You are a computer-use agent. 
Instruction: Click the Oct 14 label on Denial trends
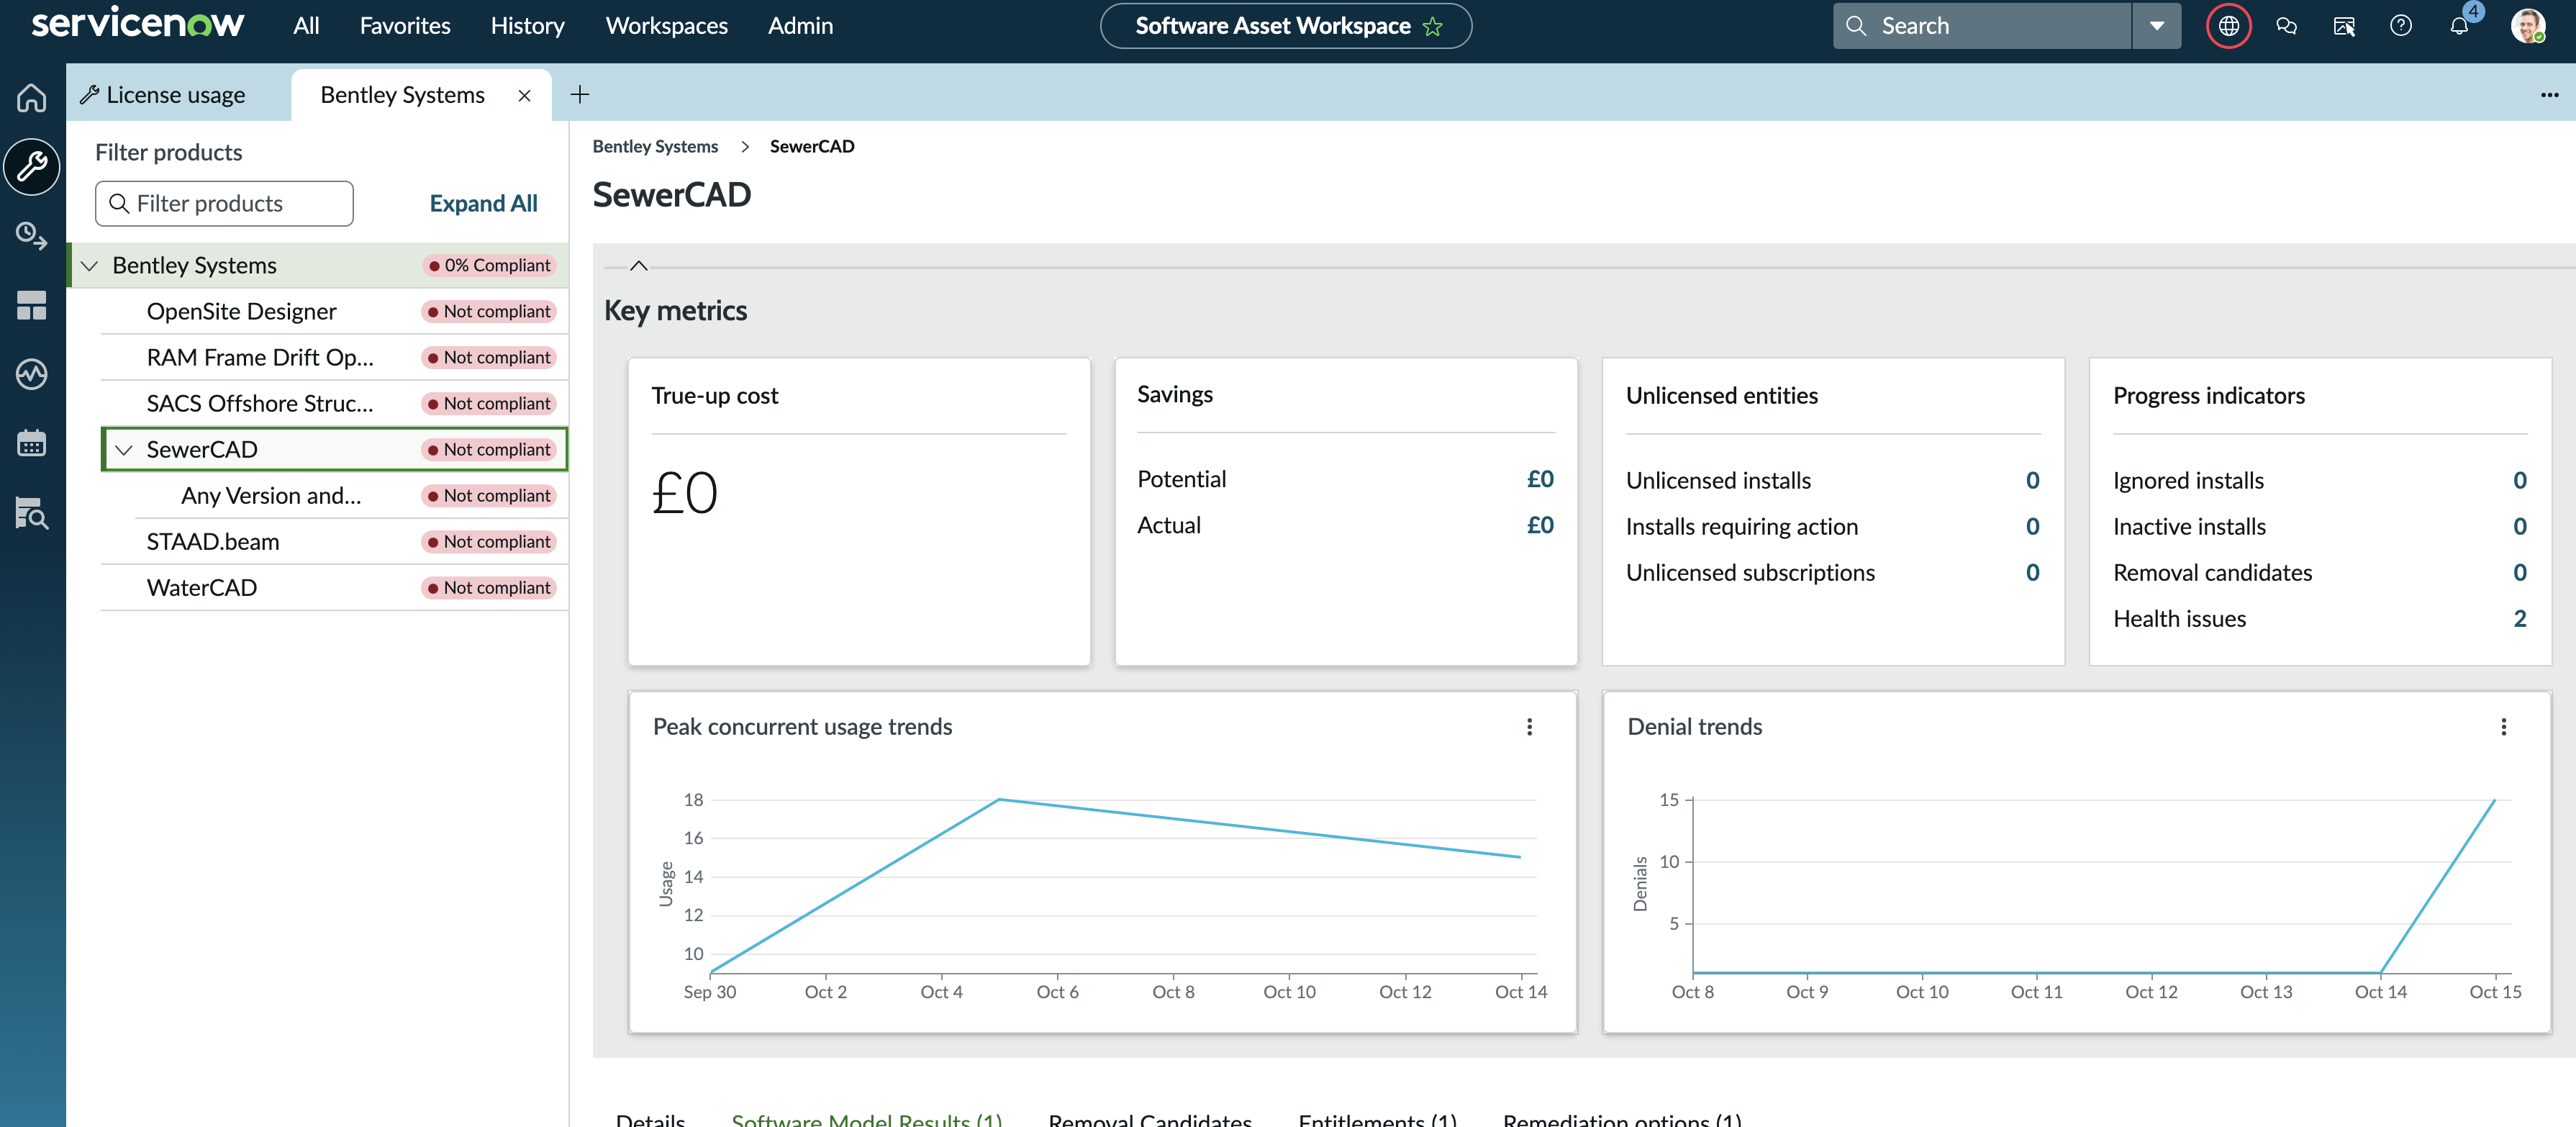[2380, 993]
